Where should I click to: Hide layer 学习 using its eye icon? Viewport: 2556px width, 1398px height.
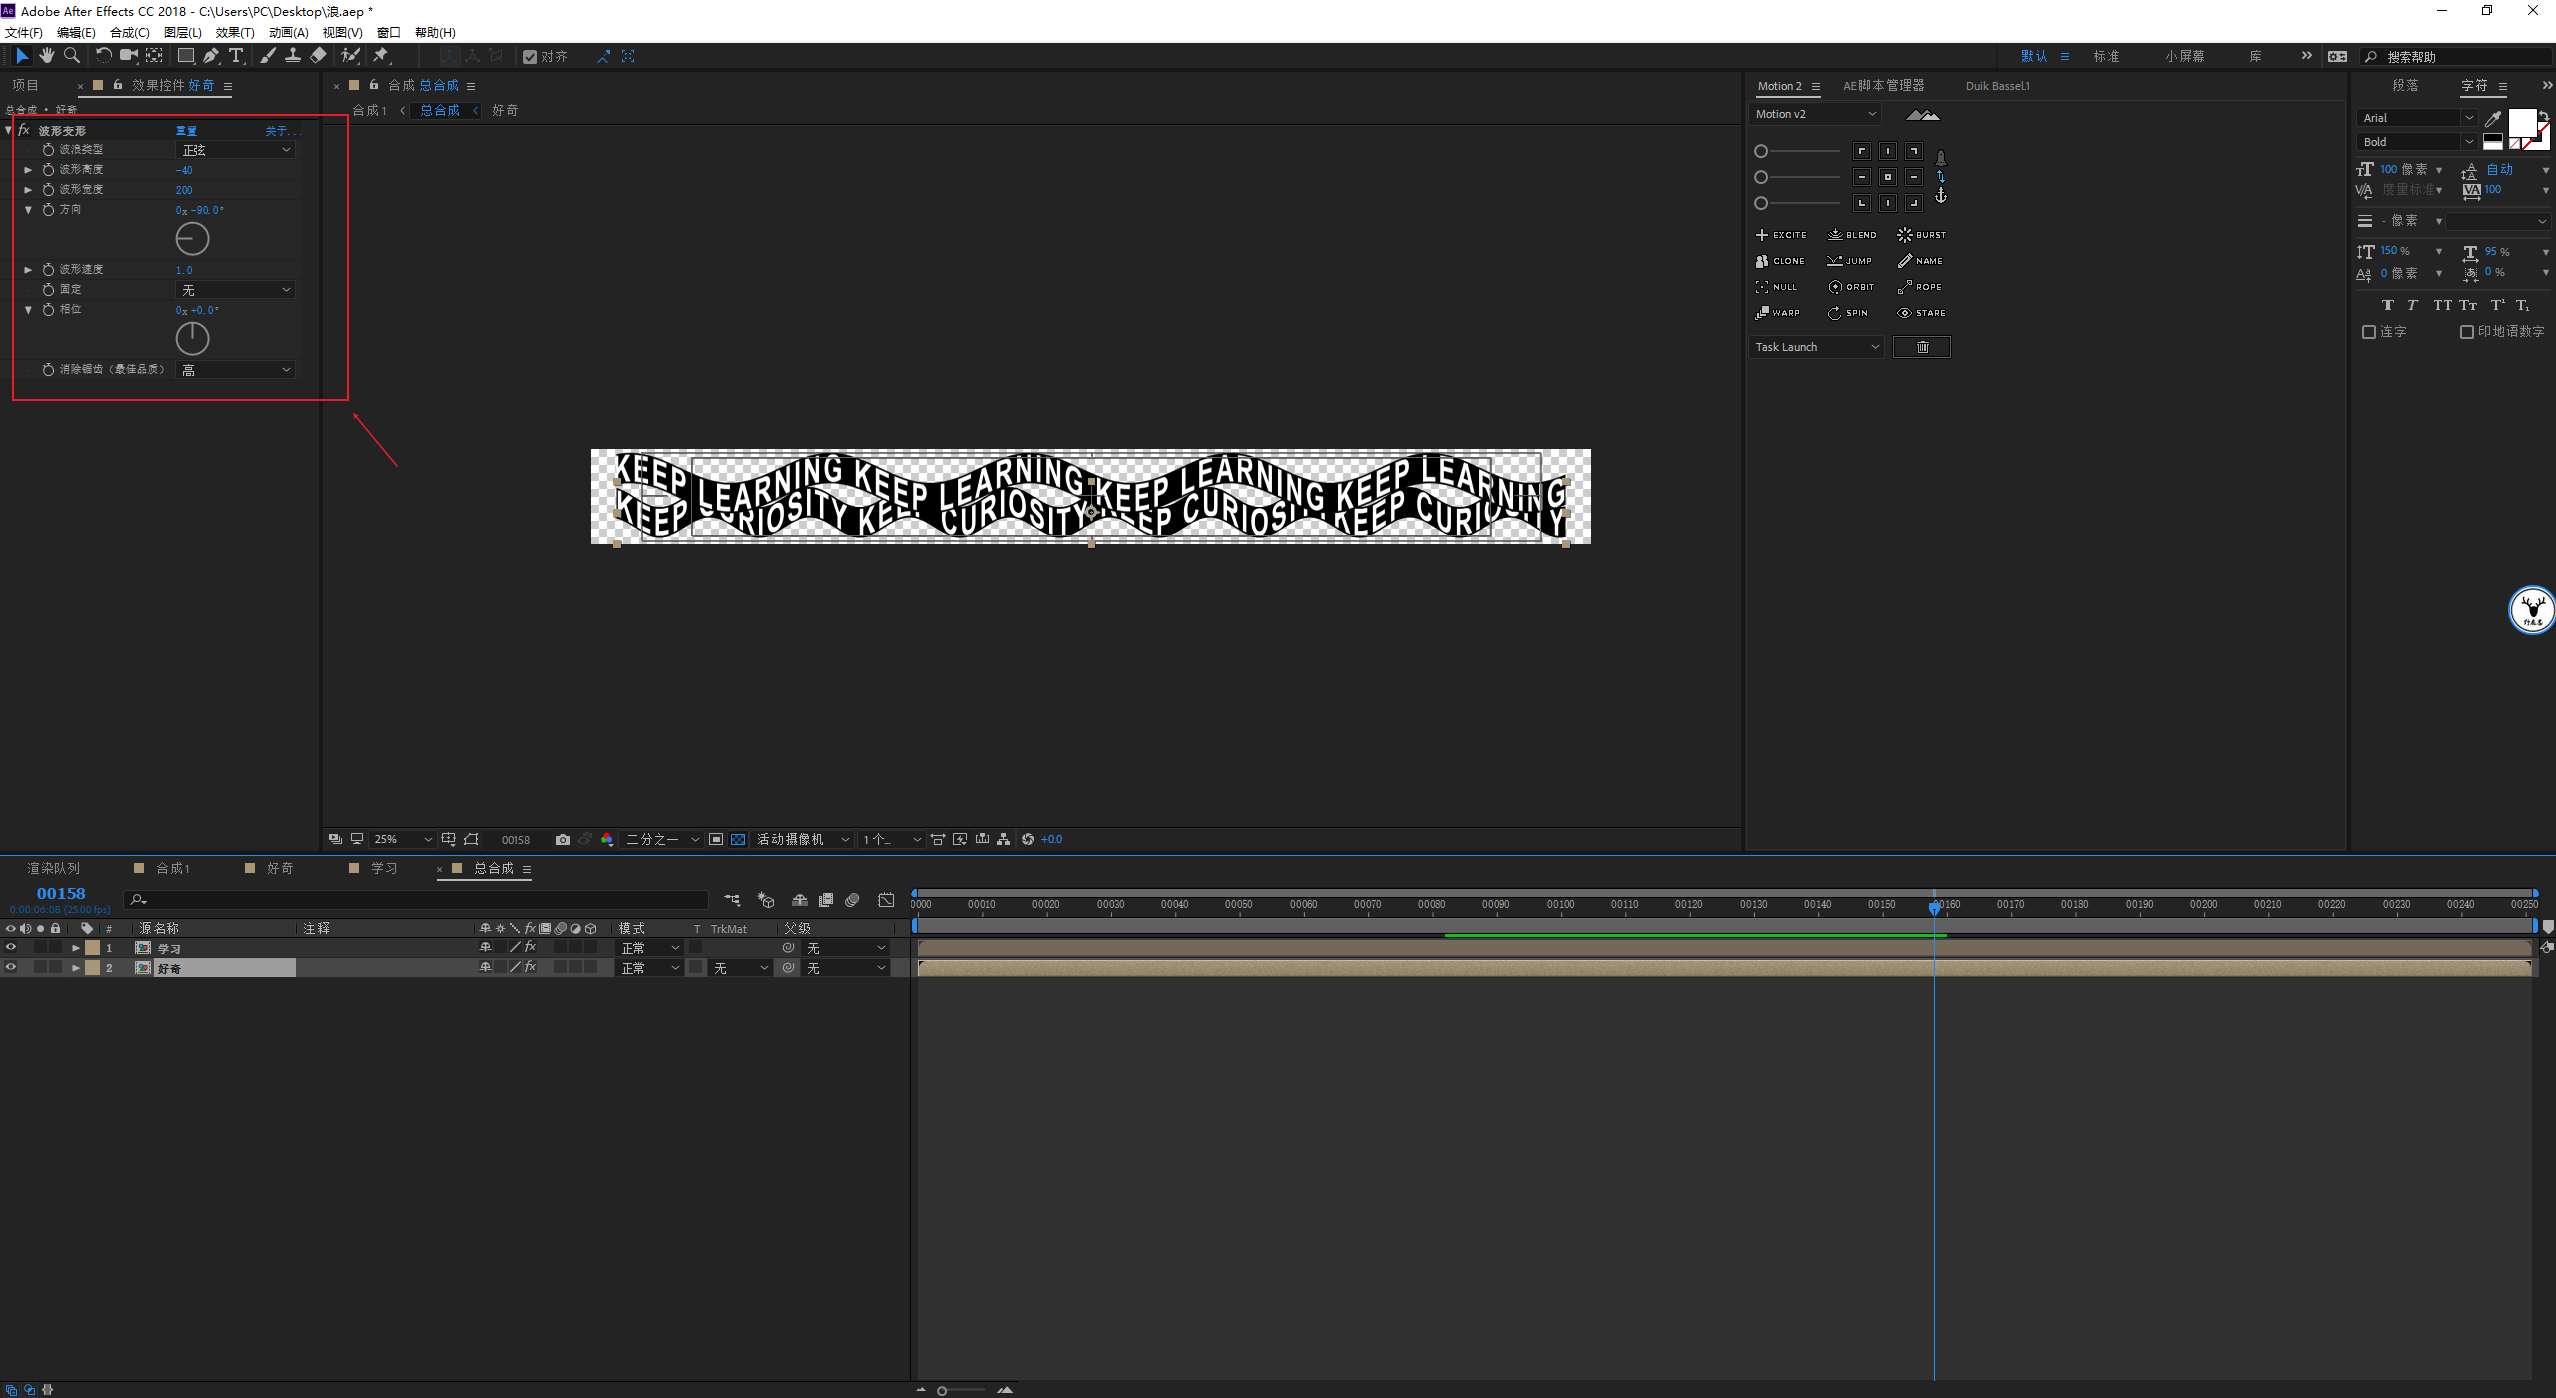pos(11,948)
